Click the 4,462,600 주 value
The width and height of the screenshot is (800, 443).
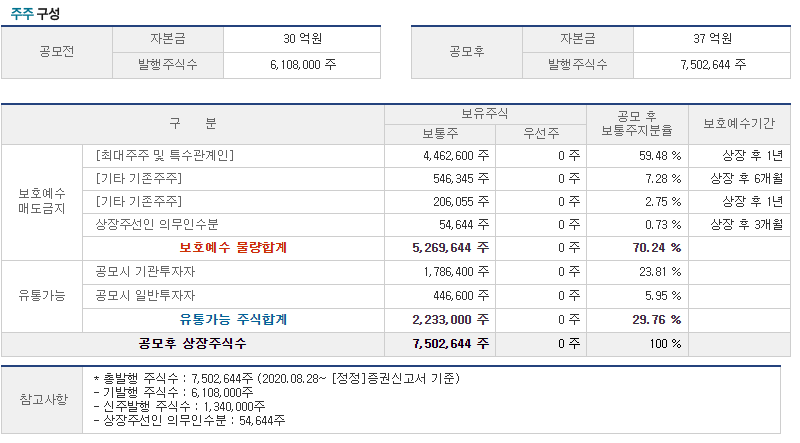click(x=456, y=156)
